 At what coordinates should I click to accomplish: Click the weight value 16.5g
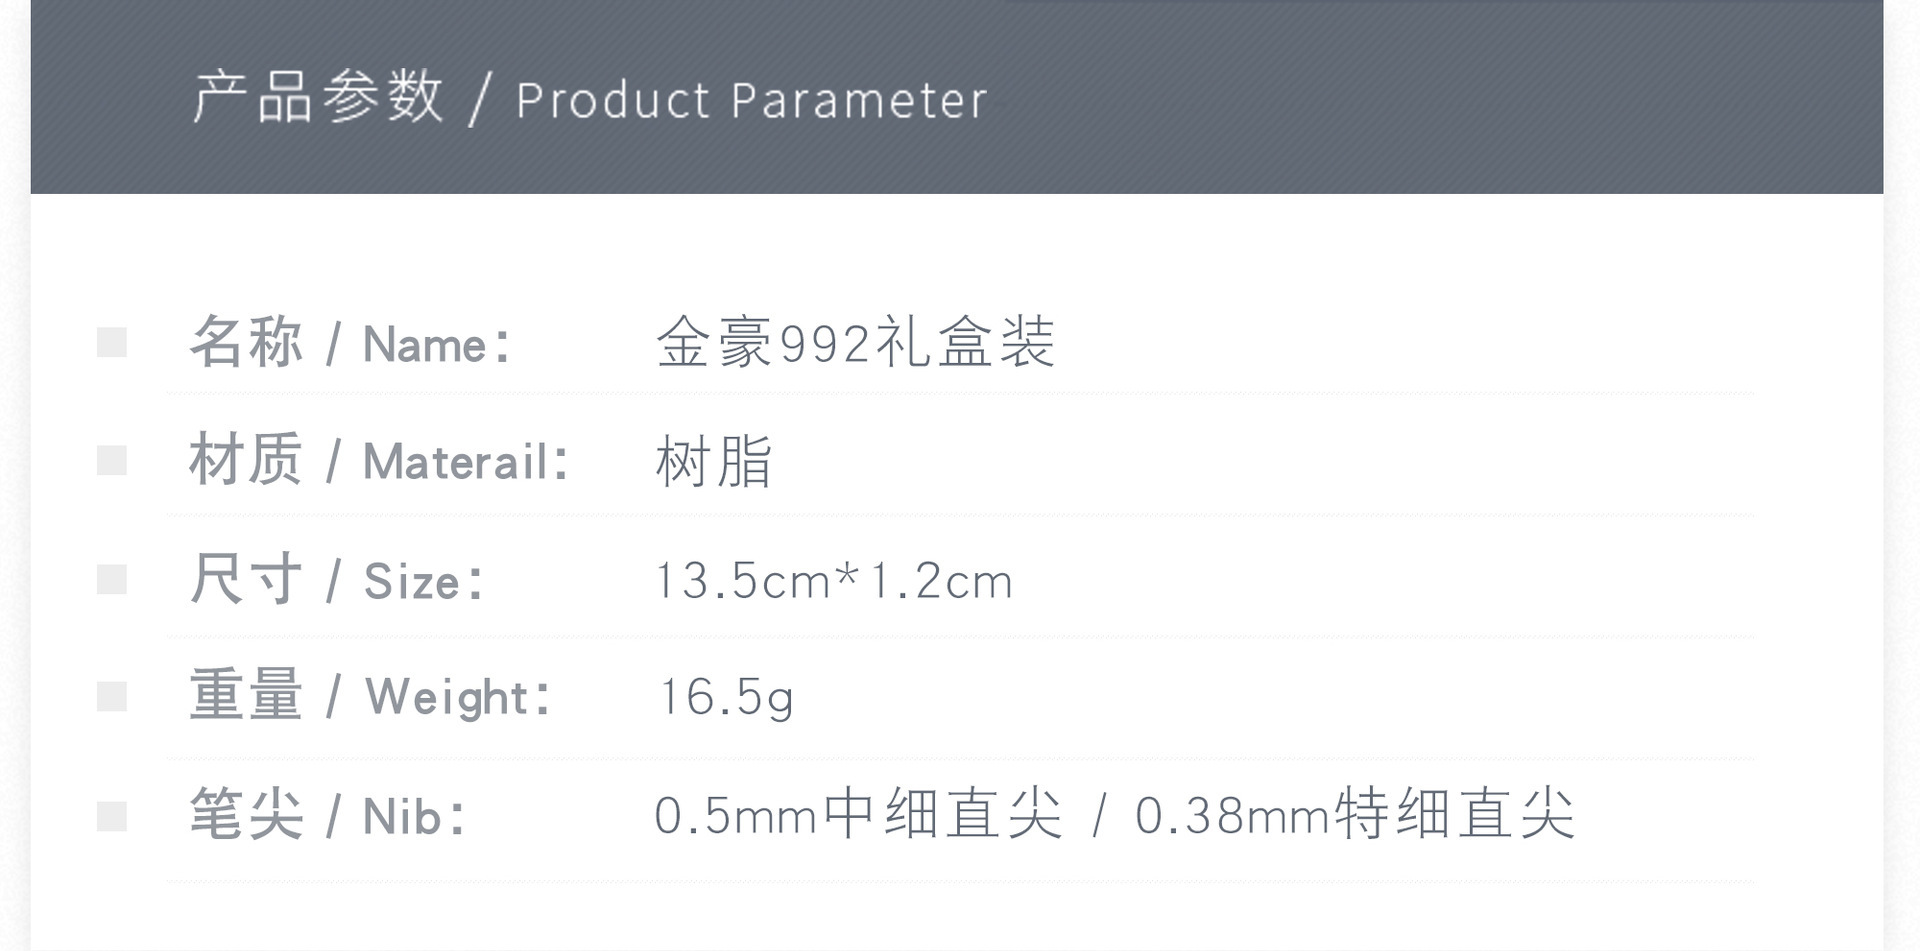pos(726,697)
